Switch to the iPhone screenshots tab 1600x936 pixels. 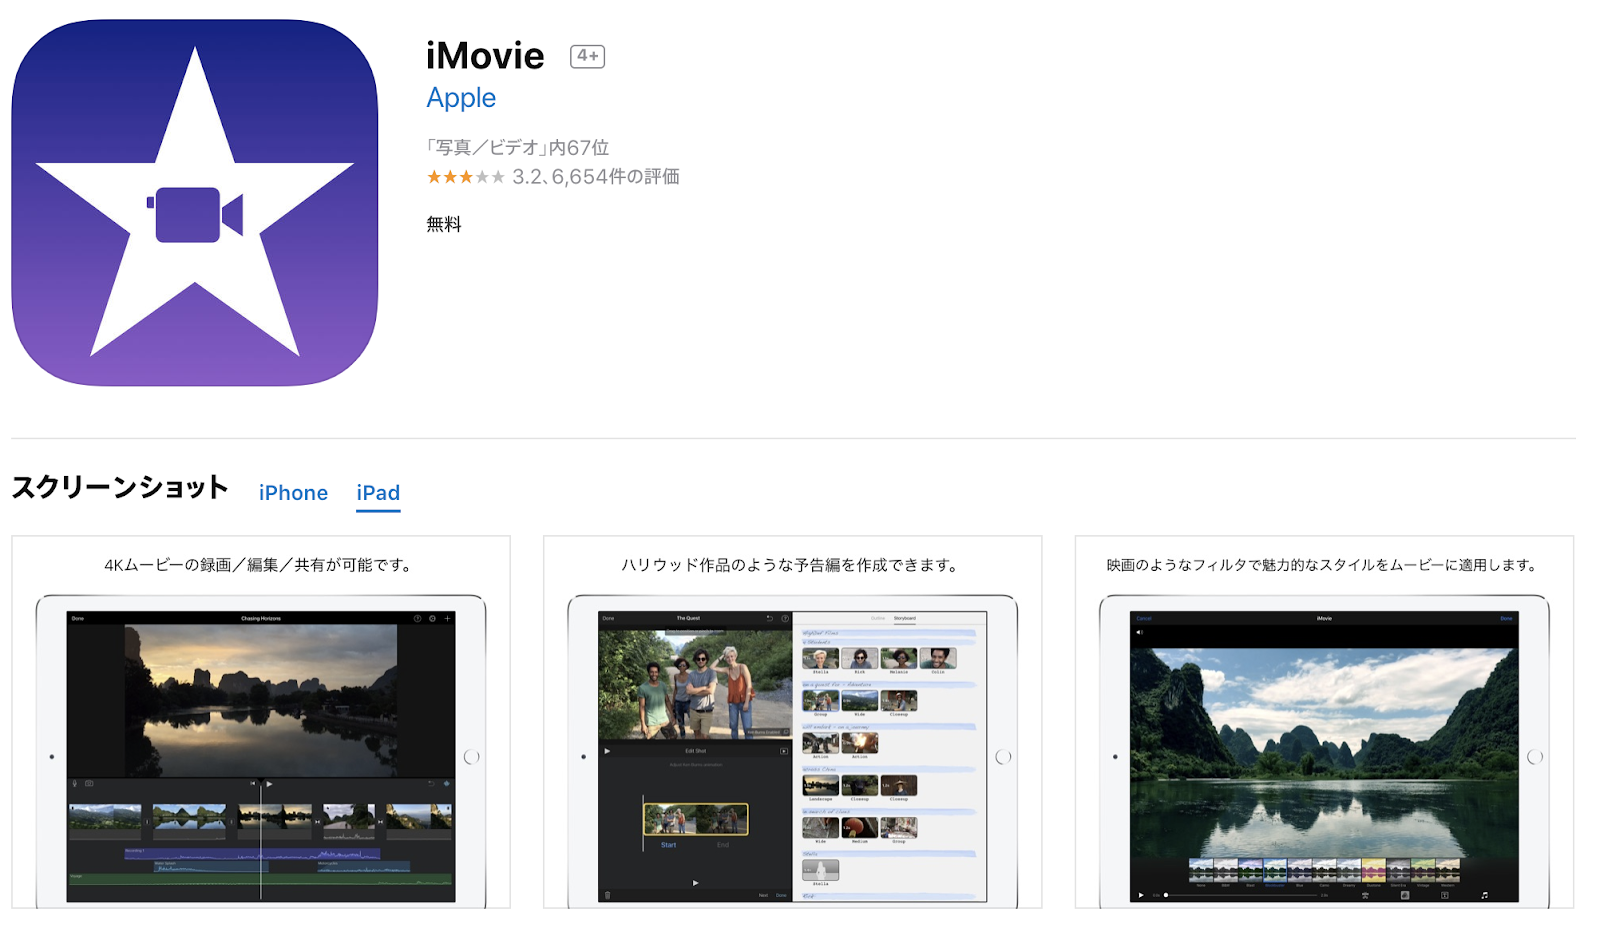click(x=293, y=493)
